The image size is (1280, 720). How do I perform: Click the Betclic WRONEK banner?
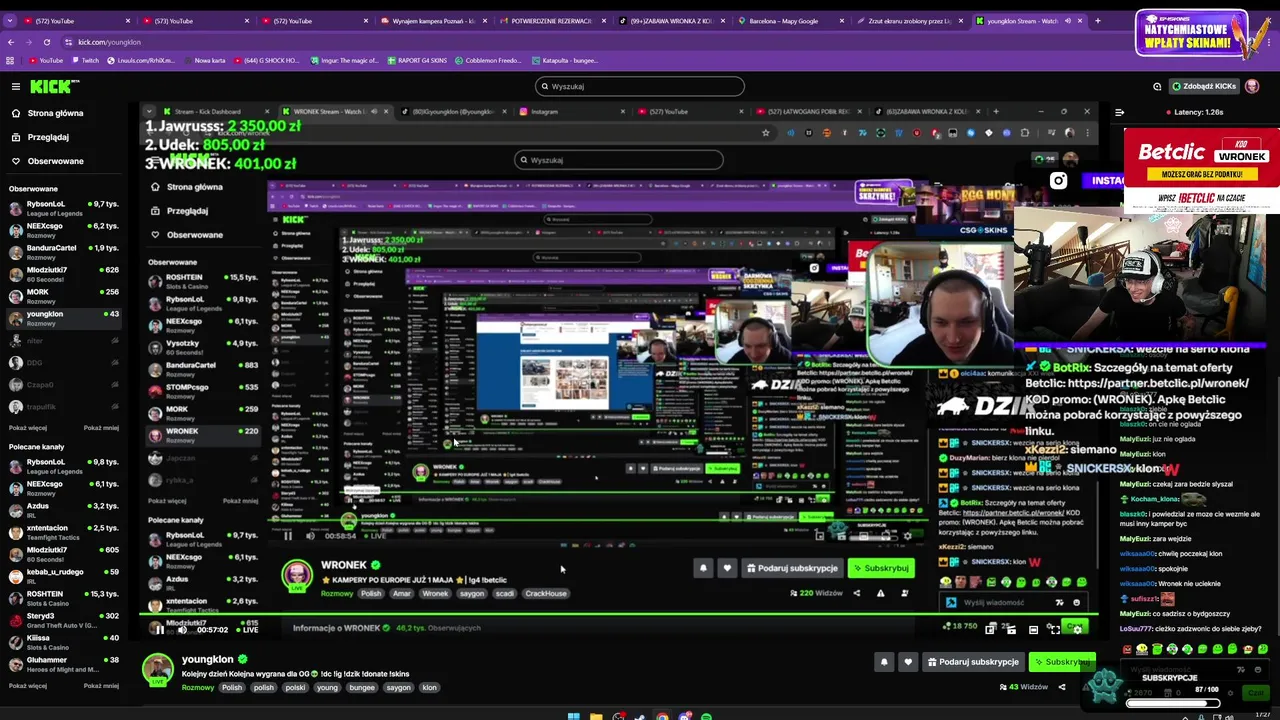1201,170
